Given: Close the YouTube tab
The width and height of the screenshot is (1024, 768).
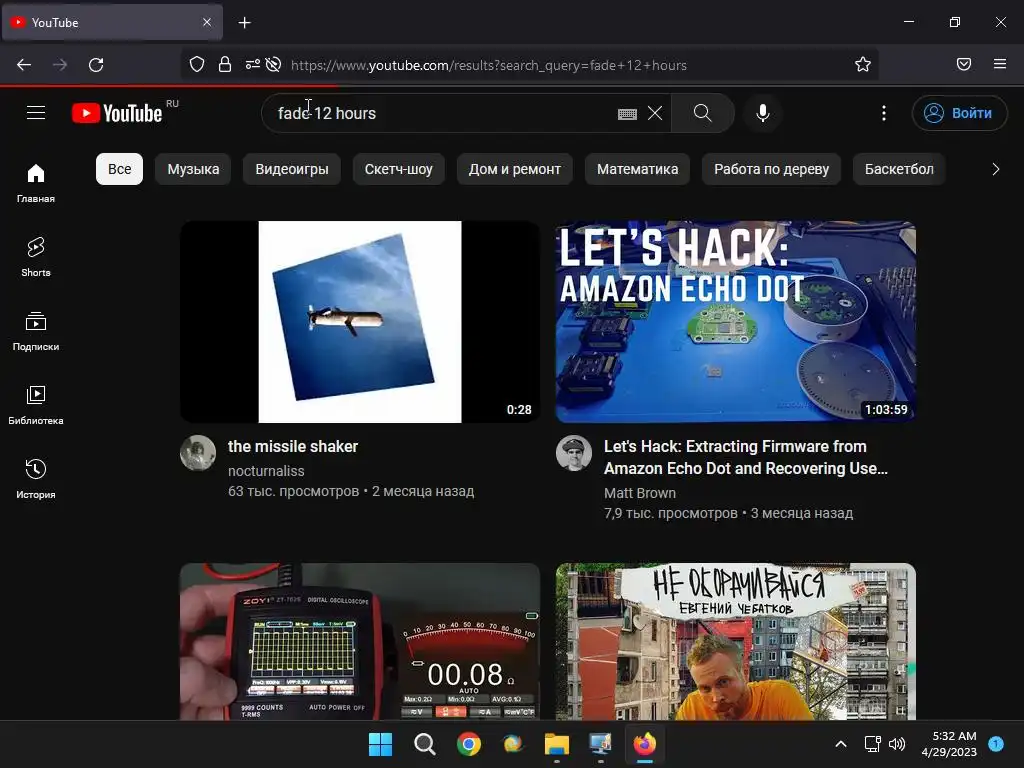Looking at the screenshot, I should coord(206,22).
